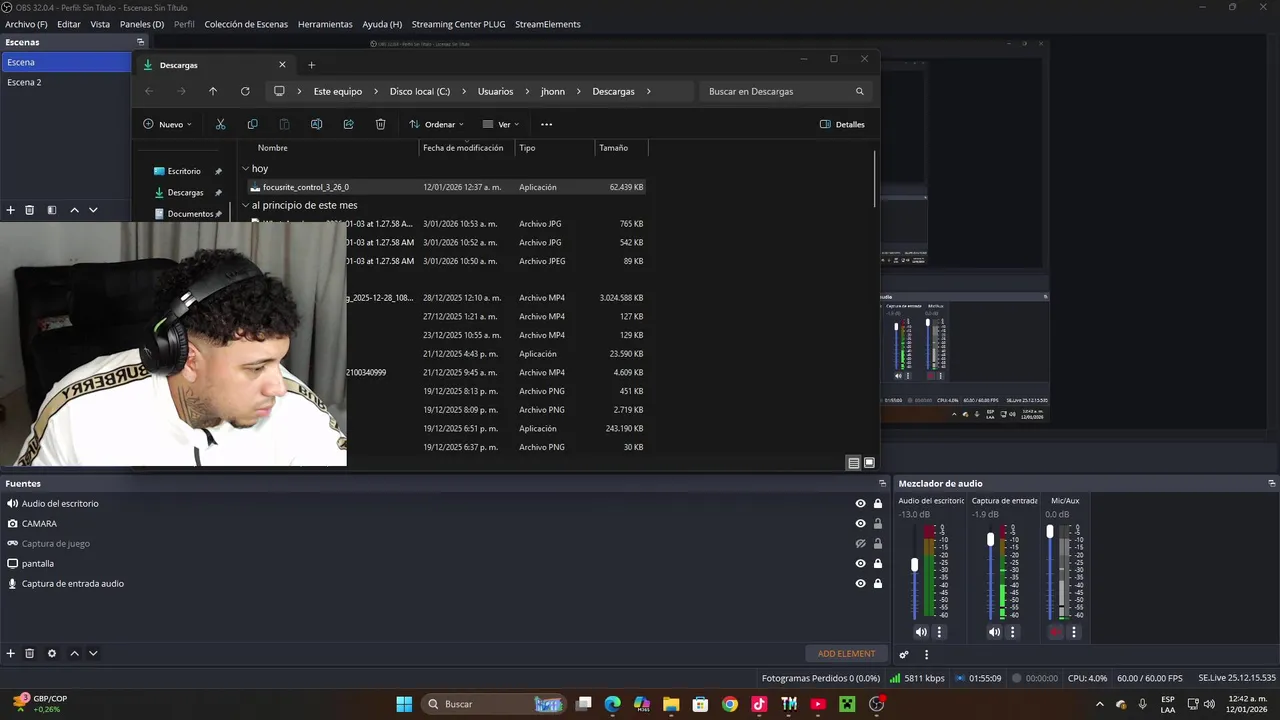Hide the CAMARA source with its eye
Screen dimensions: 1280x720
coord(860,524)
